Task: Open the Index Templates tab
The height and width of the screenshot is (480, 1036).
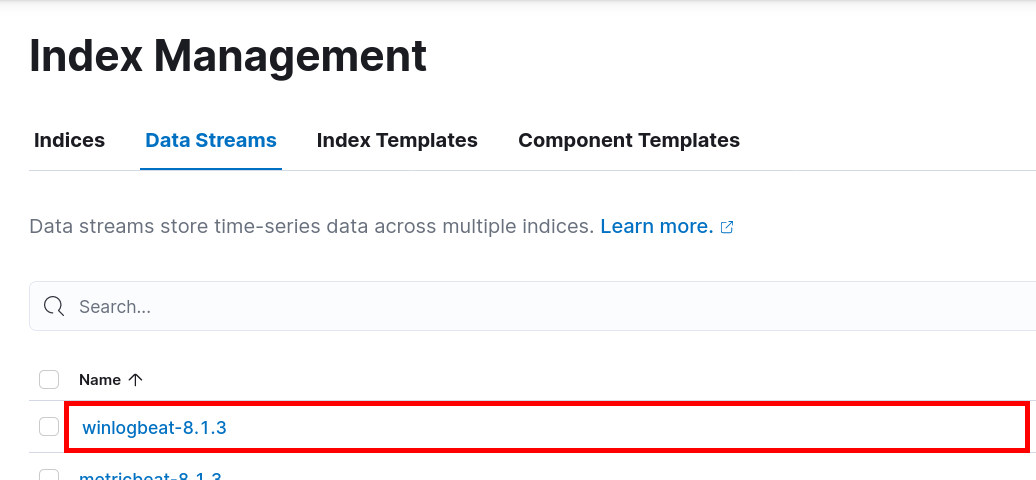Action: [x=397, y=141]
